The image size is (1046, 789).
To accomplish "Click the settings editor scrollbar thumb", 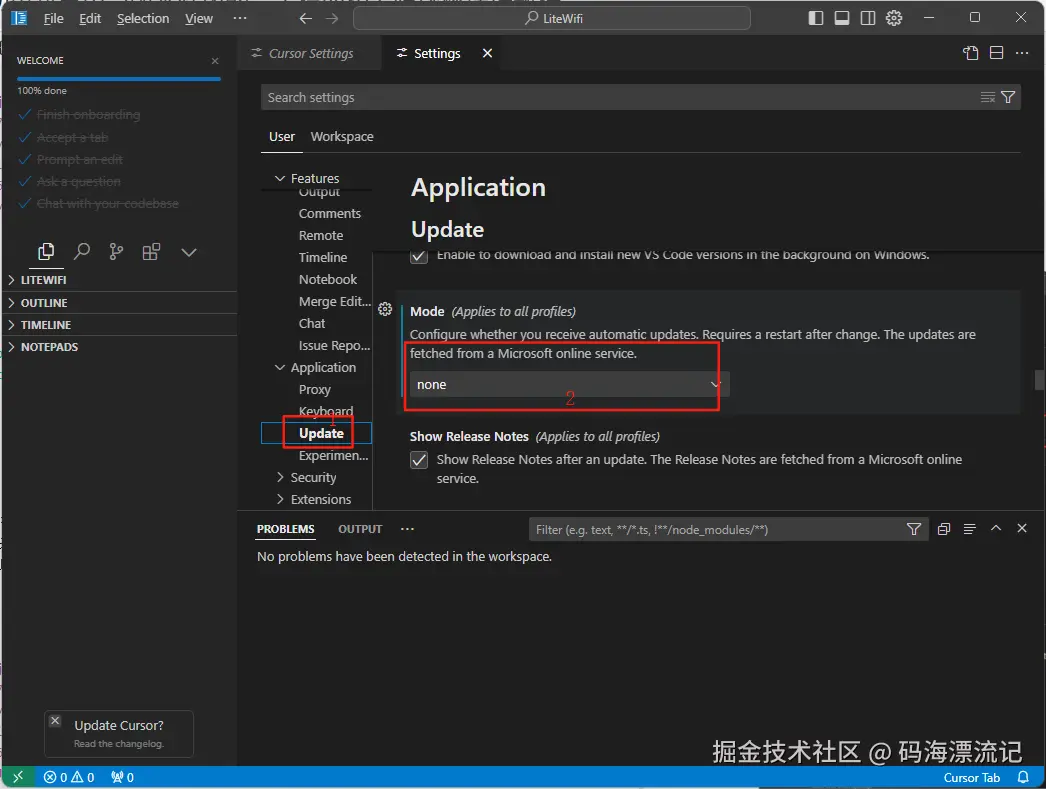I will (1039, 380).
